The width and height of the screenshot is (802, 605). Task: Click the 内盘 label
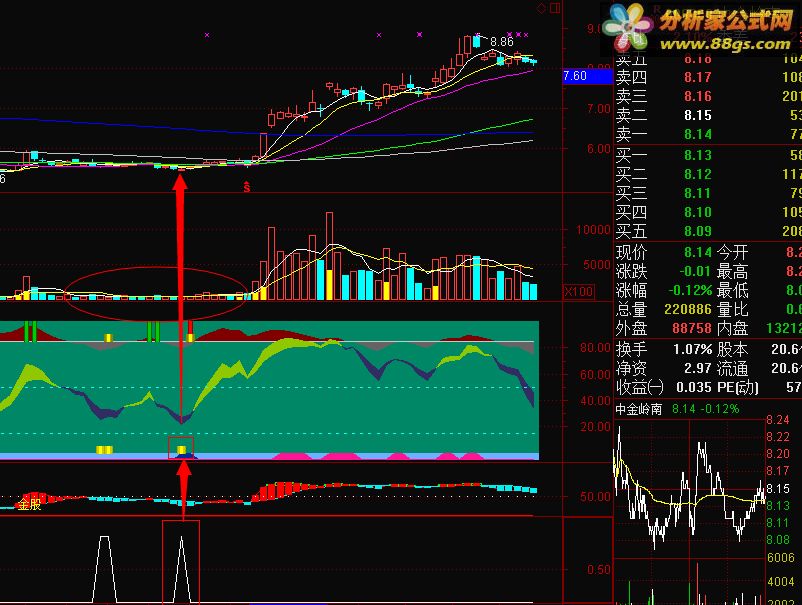732,328
